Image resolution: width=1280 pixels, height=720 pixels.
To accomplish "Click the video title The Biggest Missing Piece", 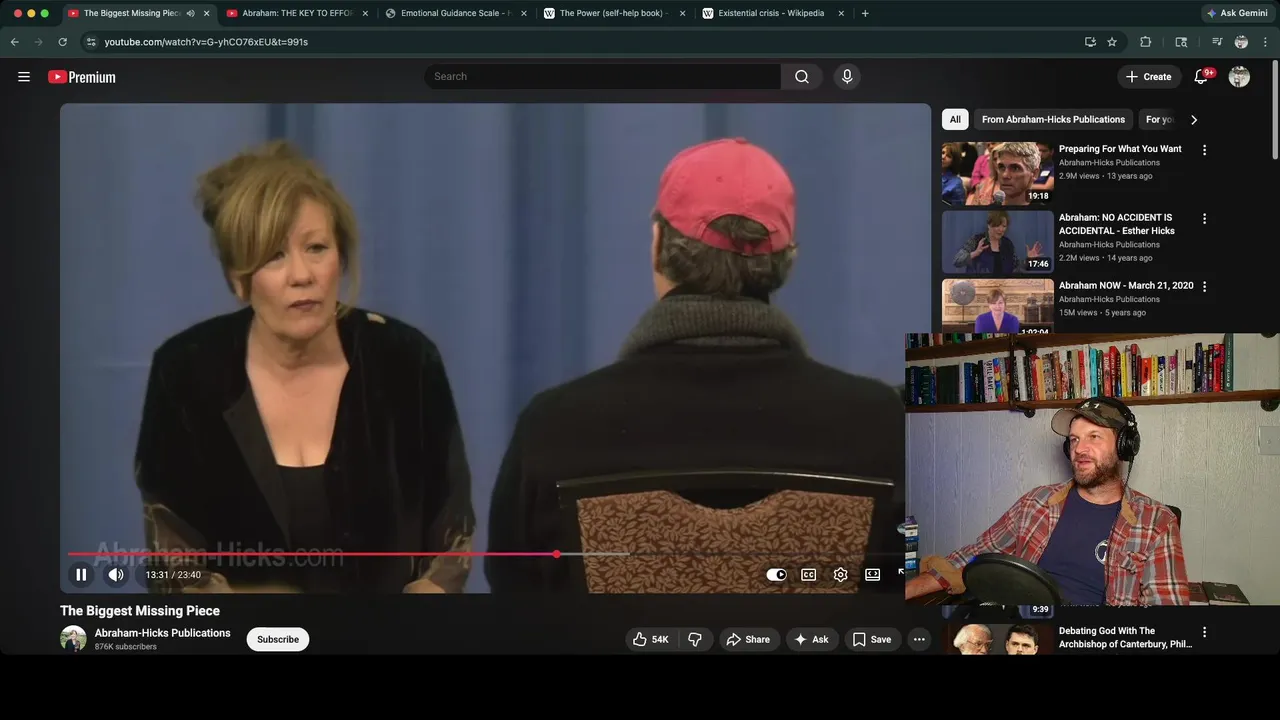I will point(140,611).
